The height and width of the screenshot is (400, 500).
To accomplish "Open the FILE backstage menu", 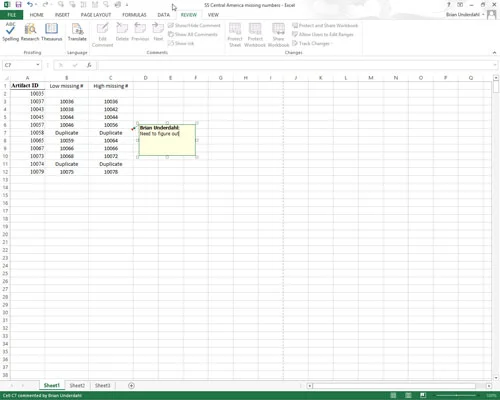I will (x=12, y=15).
